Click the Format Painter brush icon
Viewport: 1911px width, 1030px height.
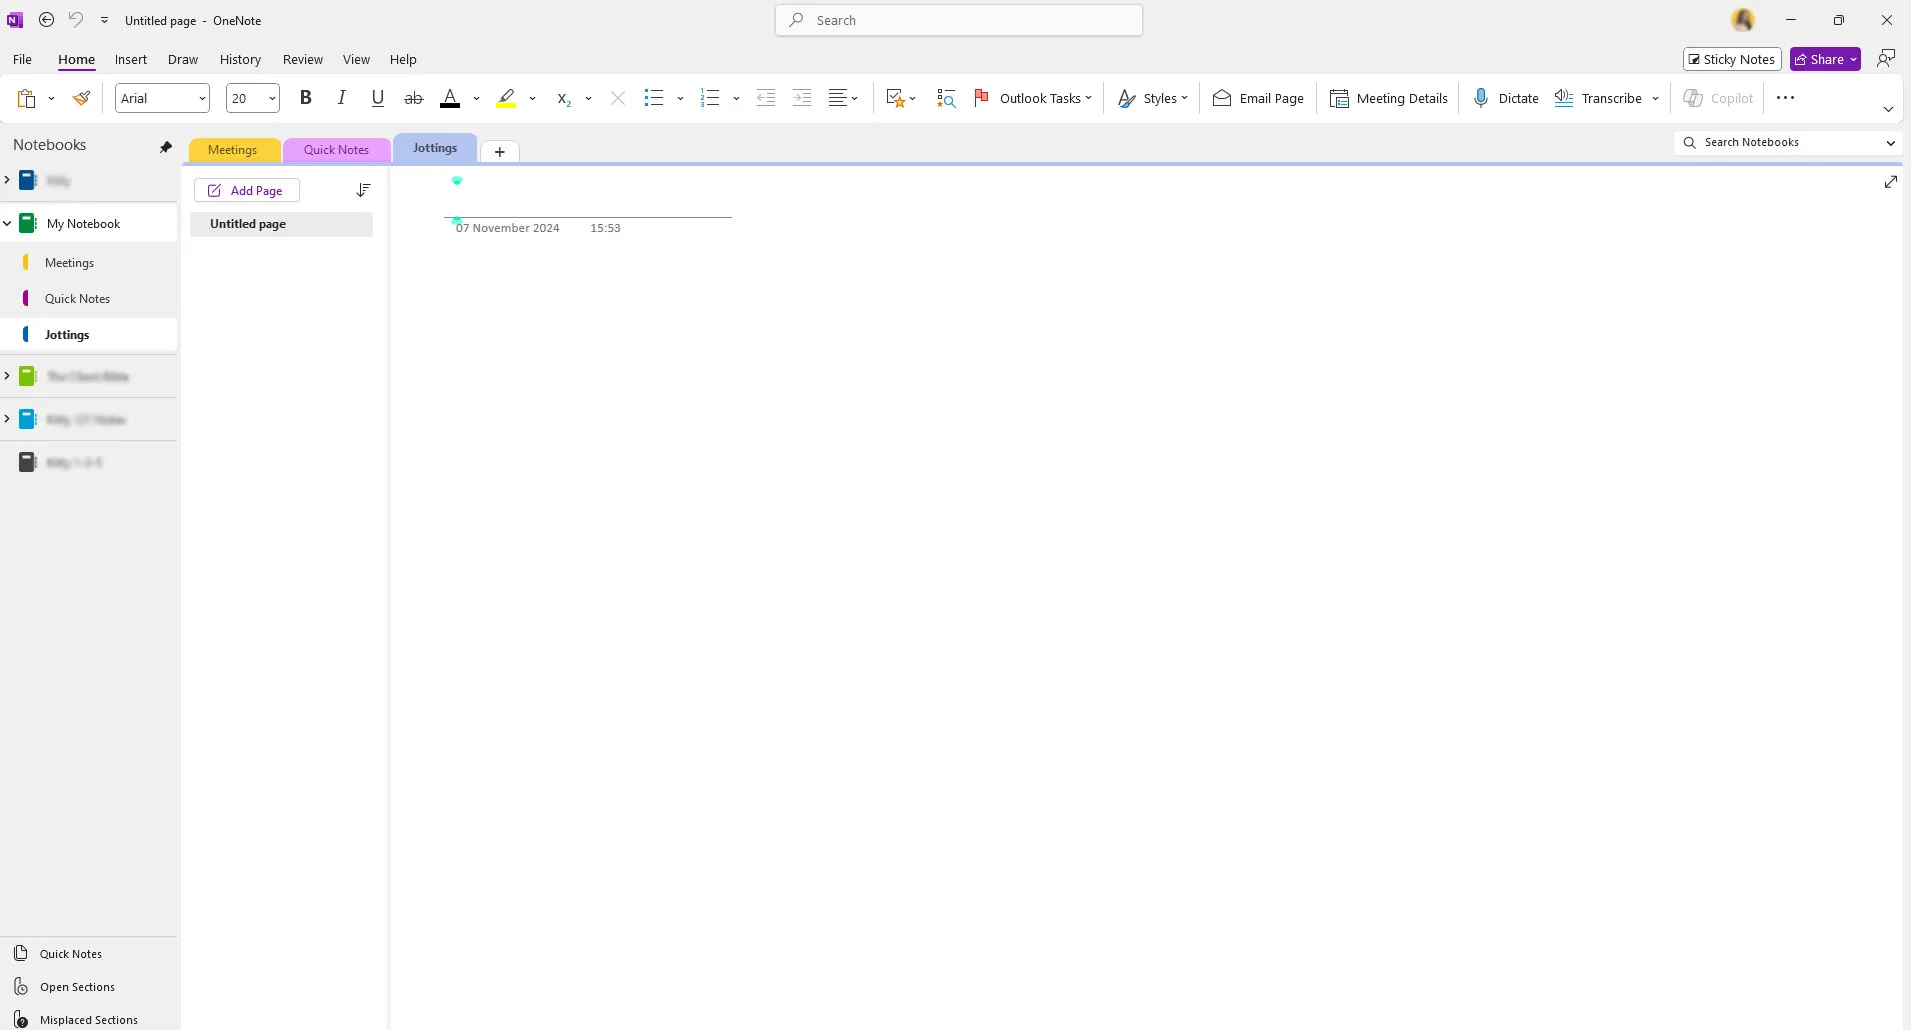tap(82, 98)
